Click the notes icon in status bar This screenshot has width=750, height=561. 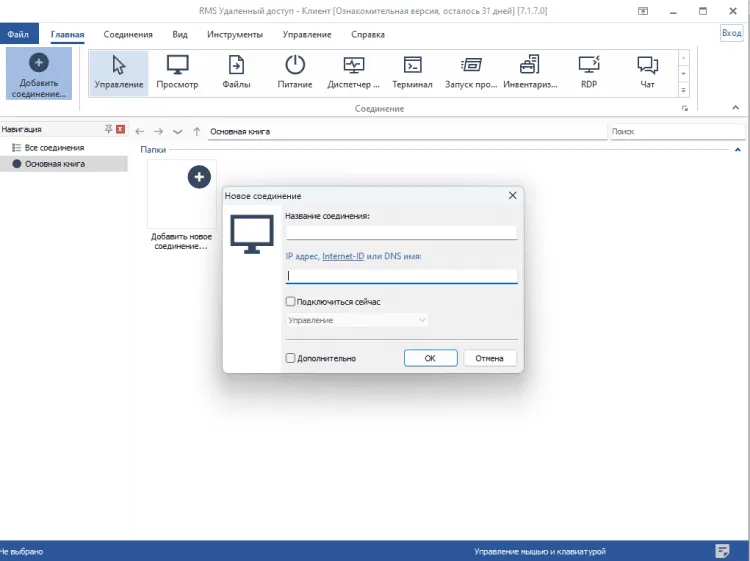(722, 551)
